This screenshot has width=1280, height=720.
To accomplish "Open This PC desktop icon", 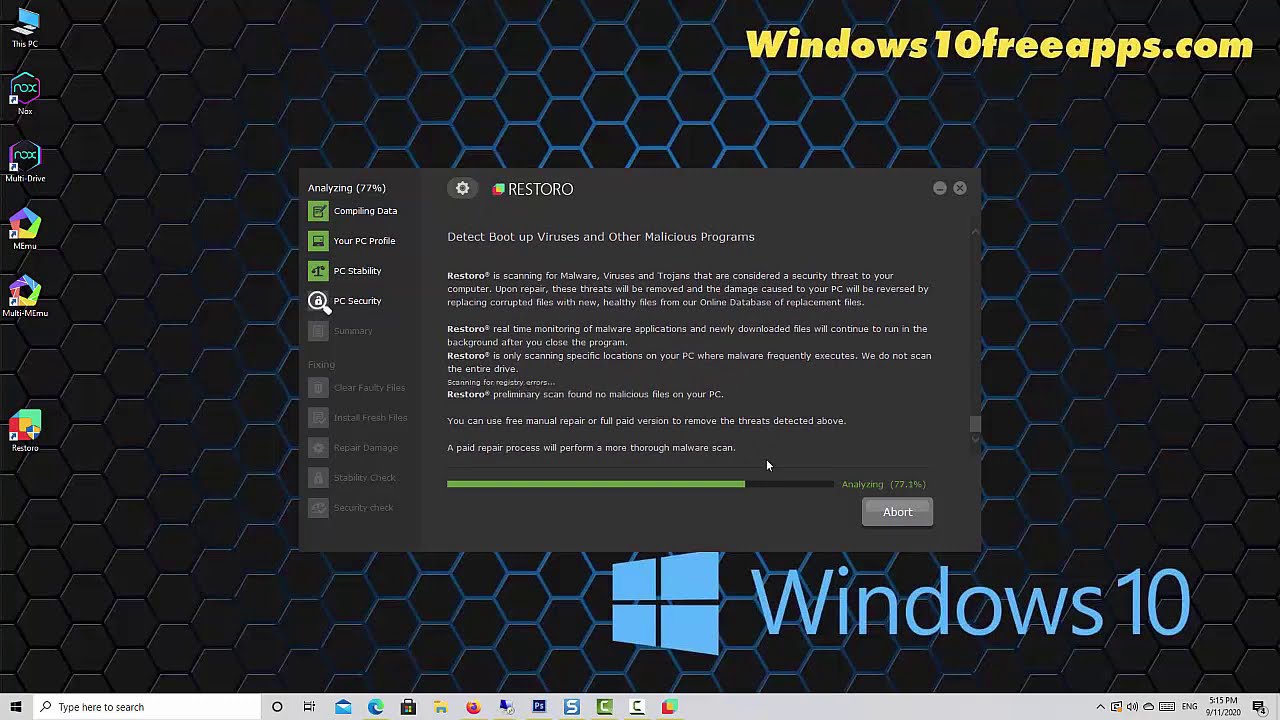I will tap(25, 28).
